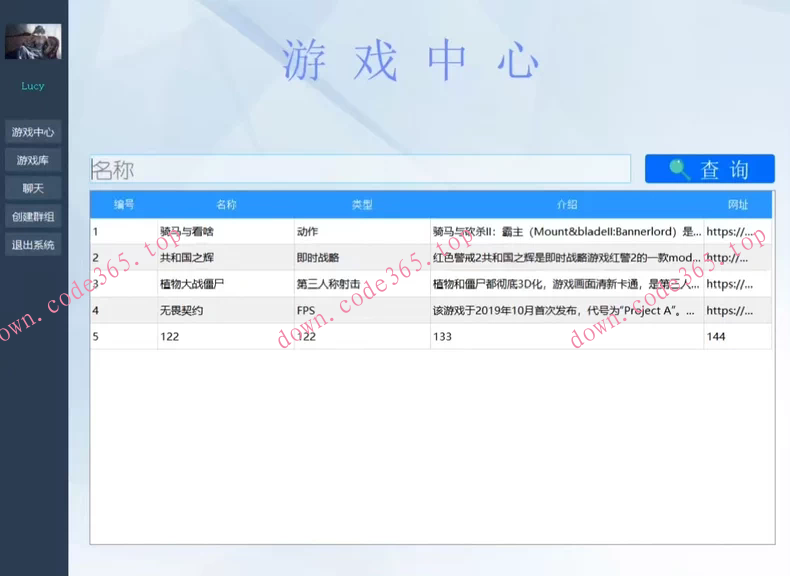The height and width of the screenshot is (576, 790).
Task: Open the 聊天 sidebar menu
Action: [33, 188]
